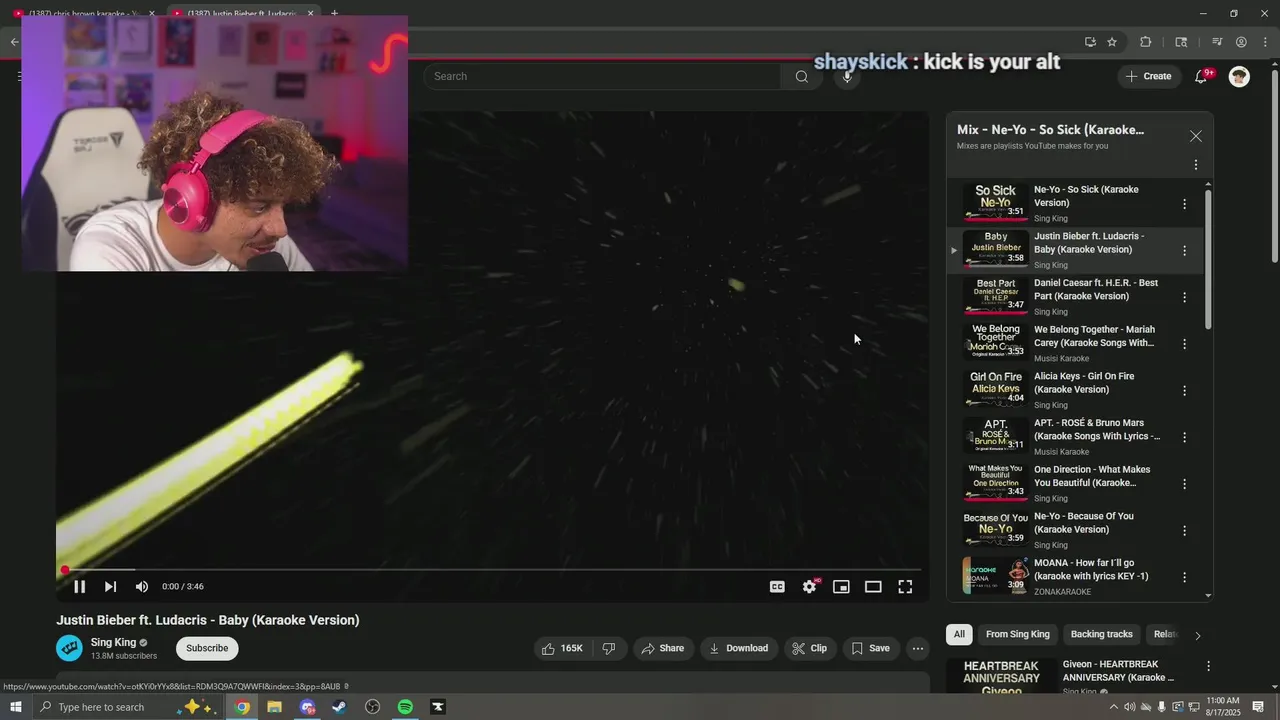The width and height of the screenshot is (1280, 720).
Task: Open File Explorer from taskbar
Action: [x=274, y=707]
